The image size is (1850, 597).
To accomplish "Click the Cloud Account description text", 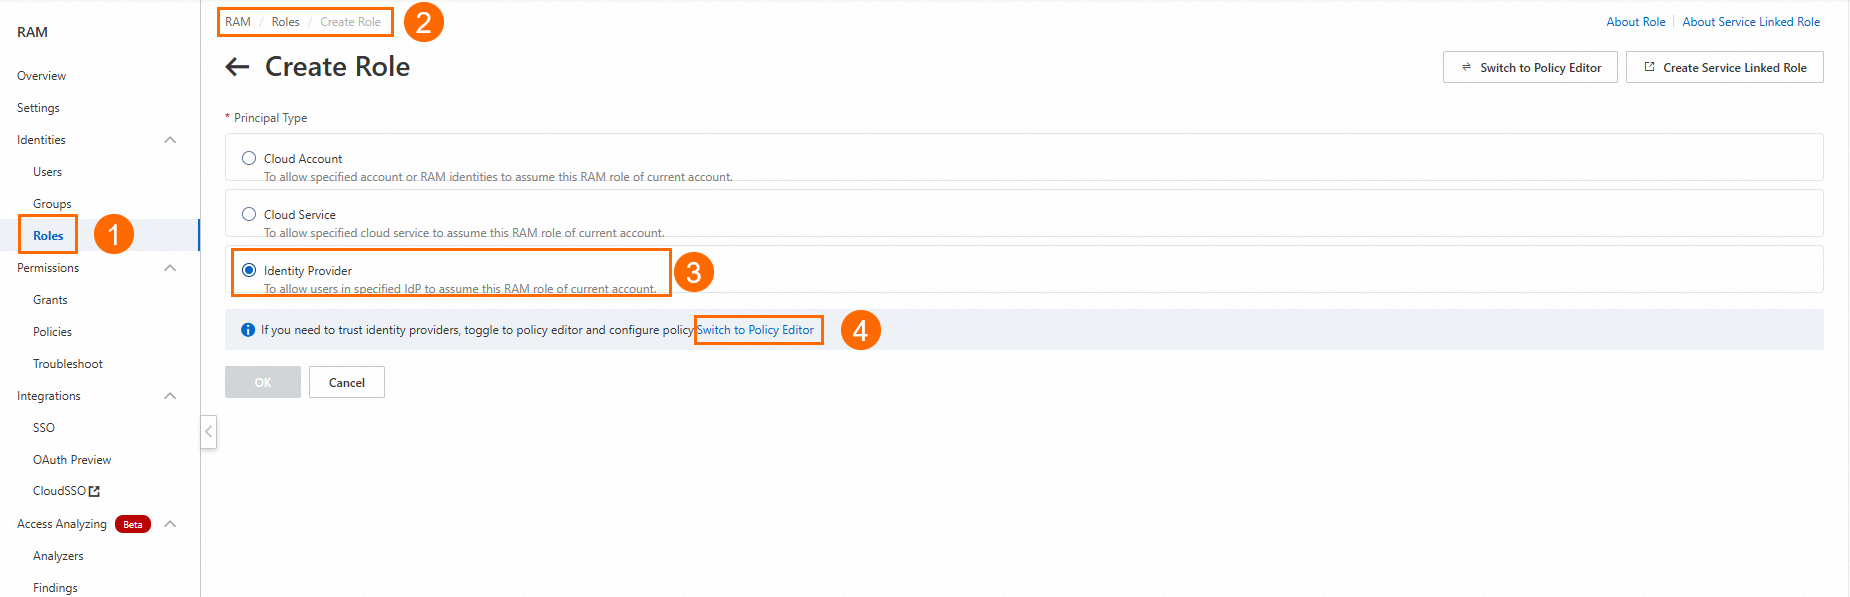I will [x=498, y=177].
